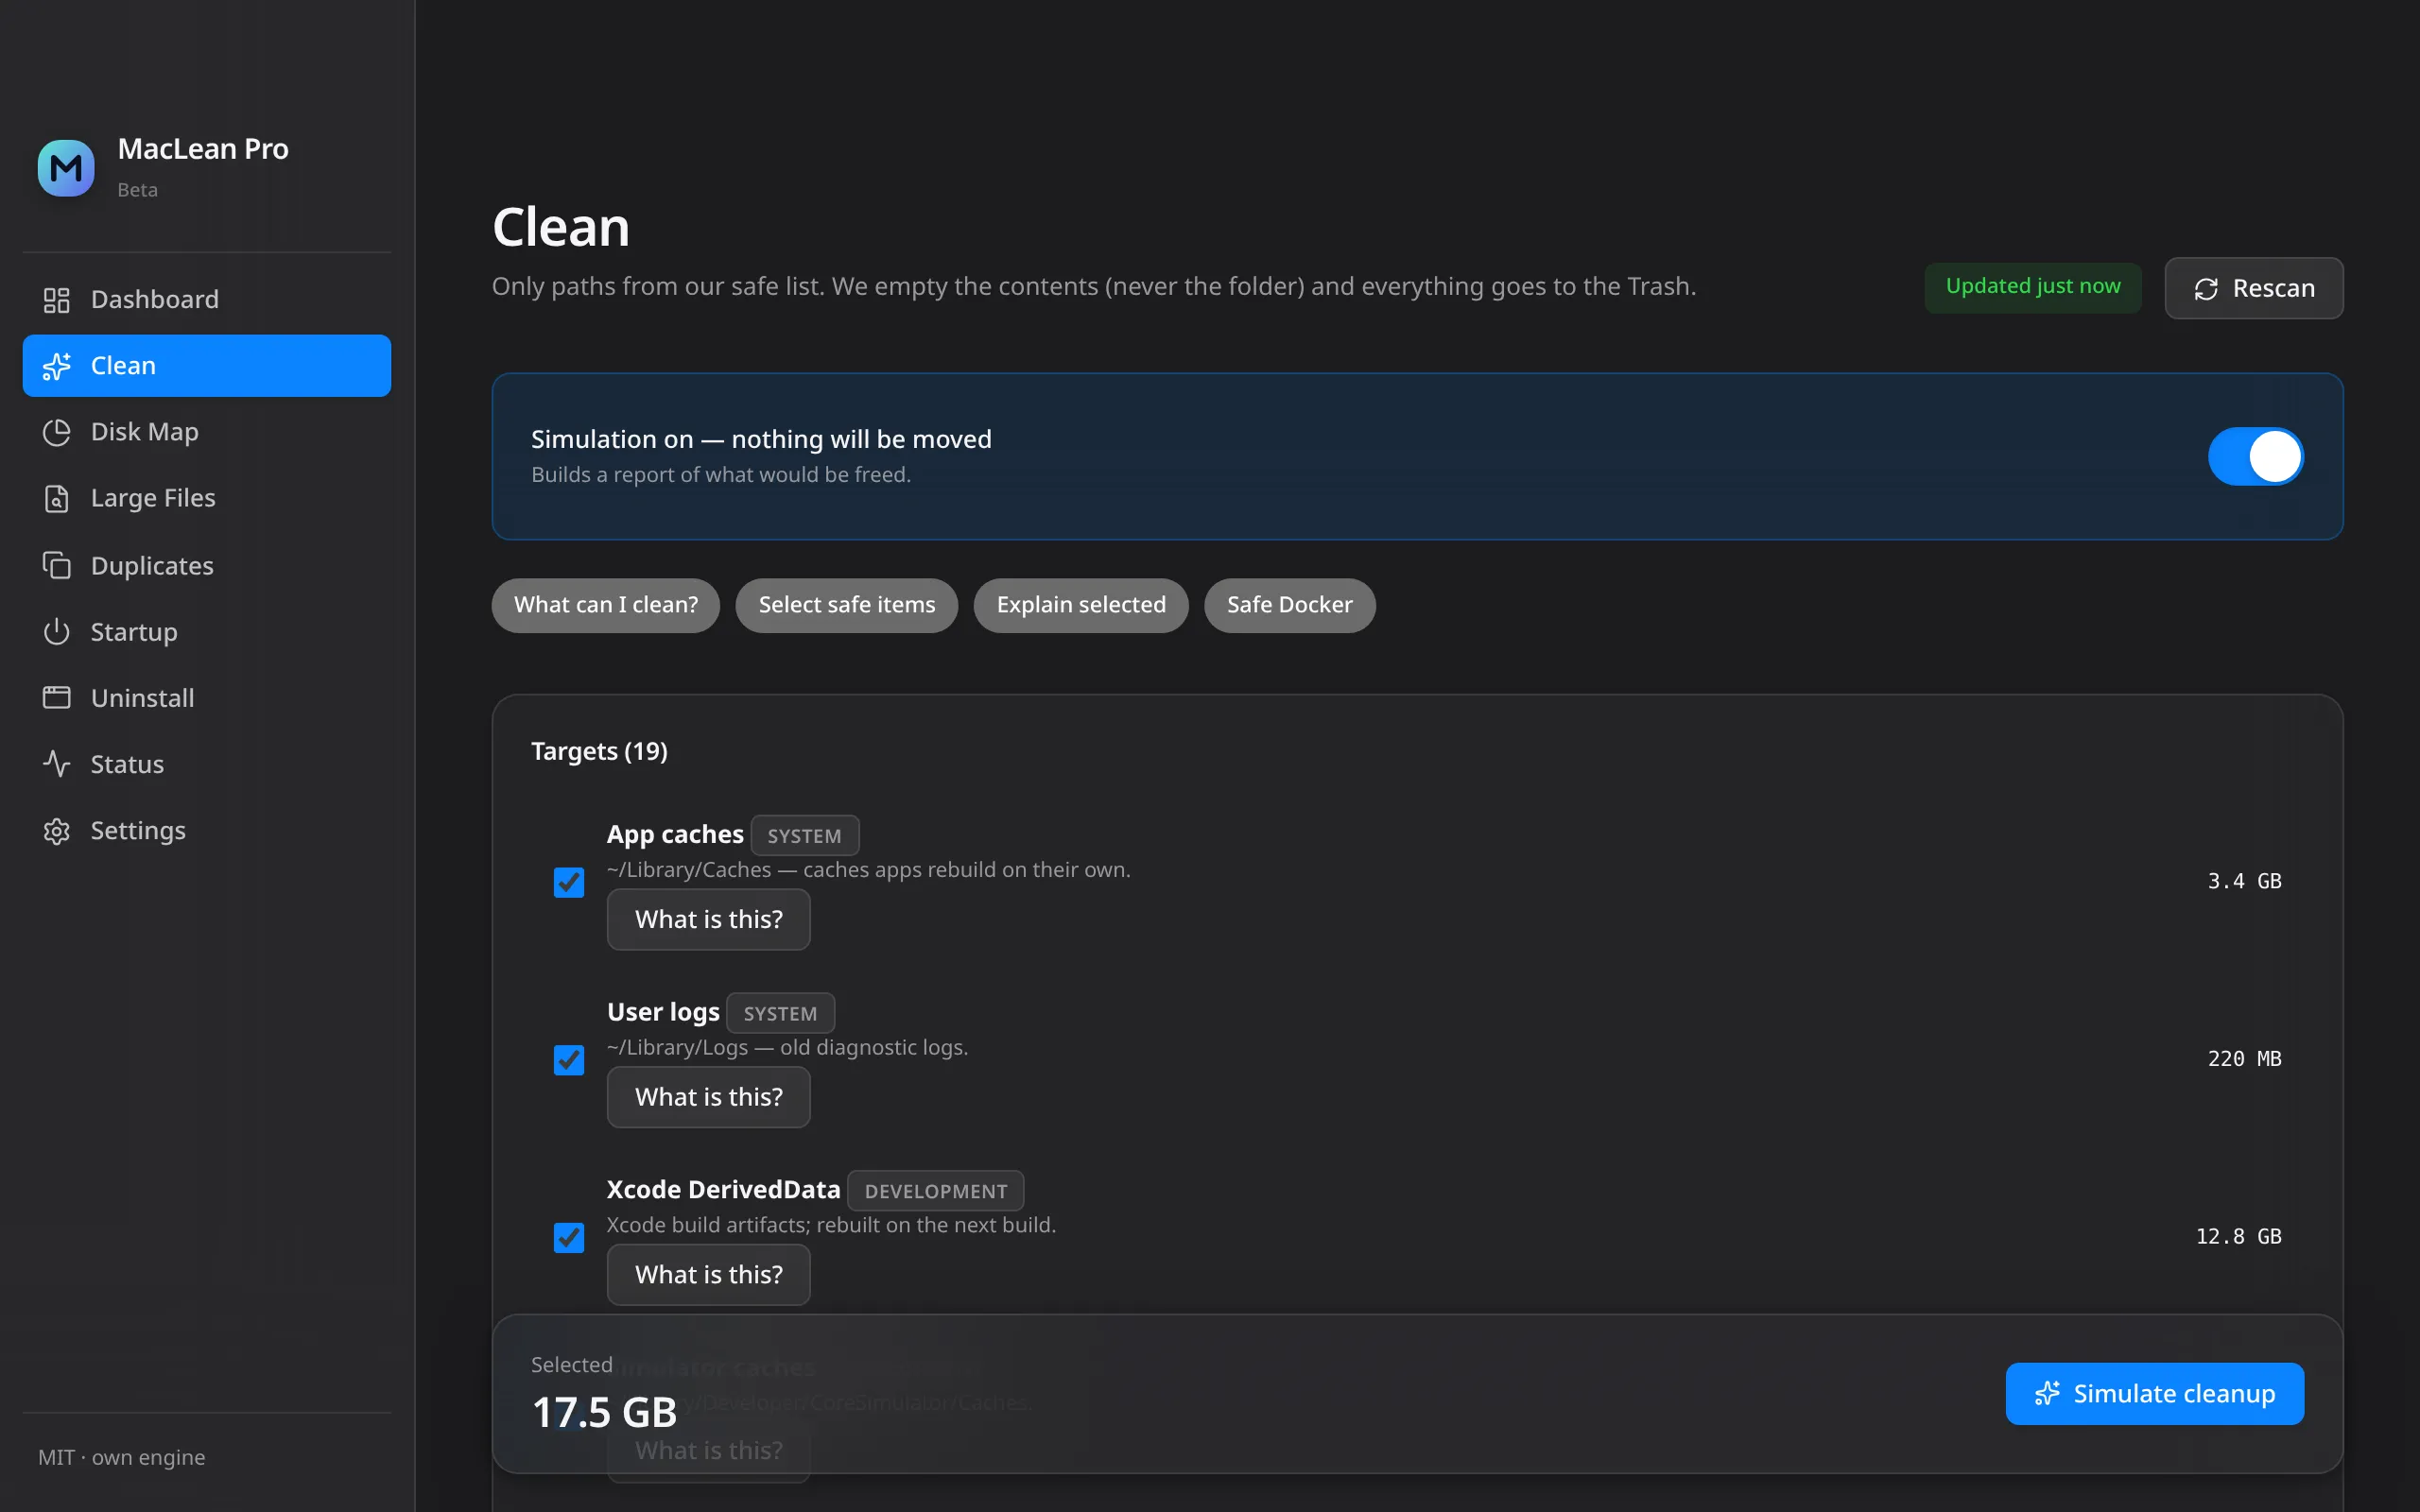The image size is (2420, 1512).
Task: Uncheck the App caches checkbox
Action: pyautogui.click(x=569, y=882)
